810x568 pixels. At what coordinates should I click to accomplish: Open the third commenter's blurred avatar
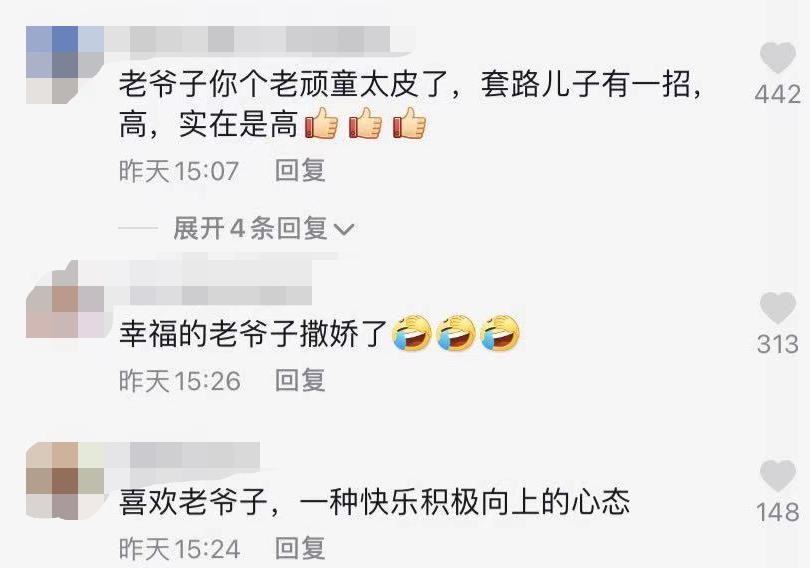(65, 481)
